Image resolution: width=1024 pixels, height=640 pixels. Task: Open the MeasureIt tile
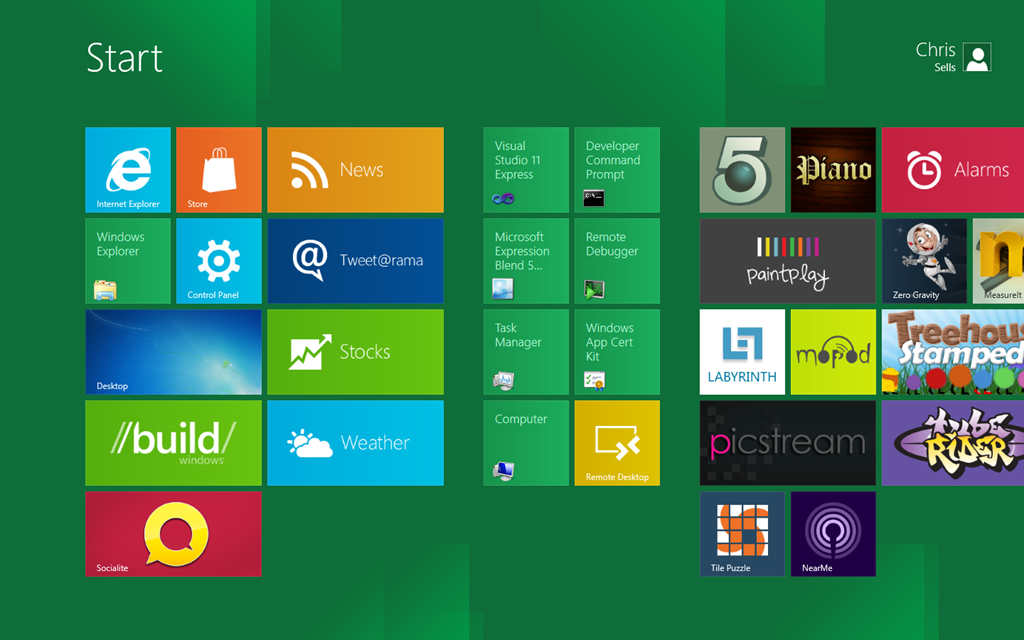(999, 261)
